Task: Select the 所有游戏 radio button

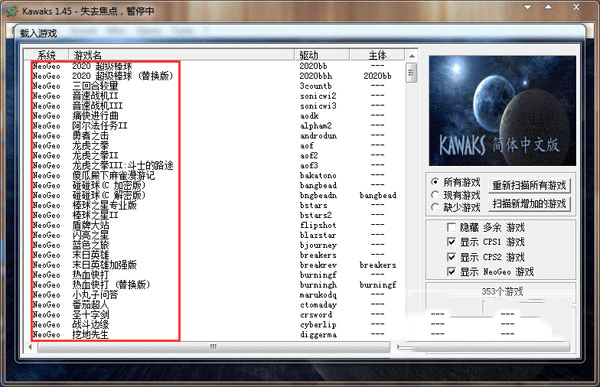Action: (x=435, y=182)
